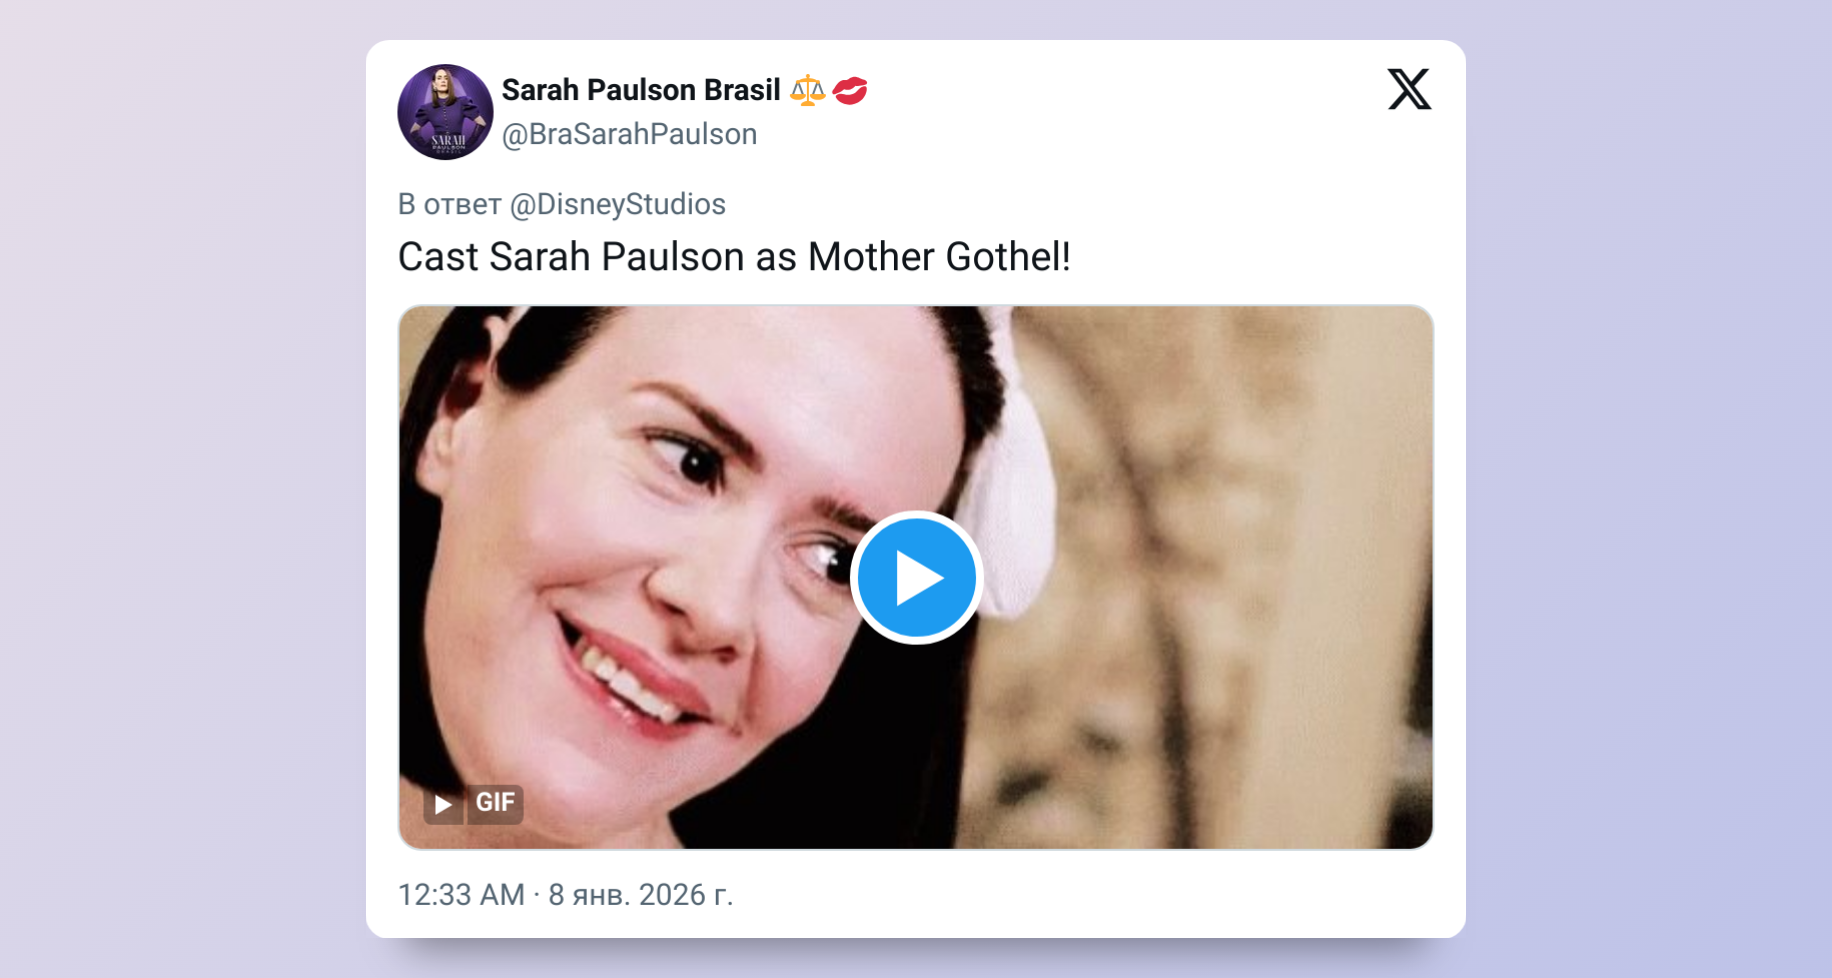
Task: Click the date "8 янв. 2026 г."
Action: tap(640, 894)
